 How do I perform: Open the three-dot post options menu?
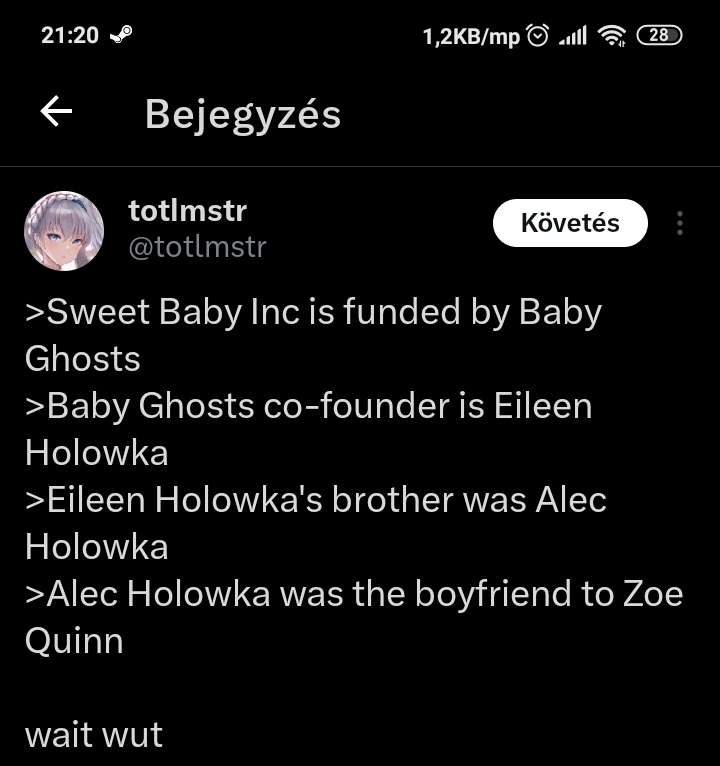680,223
